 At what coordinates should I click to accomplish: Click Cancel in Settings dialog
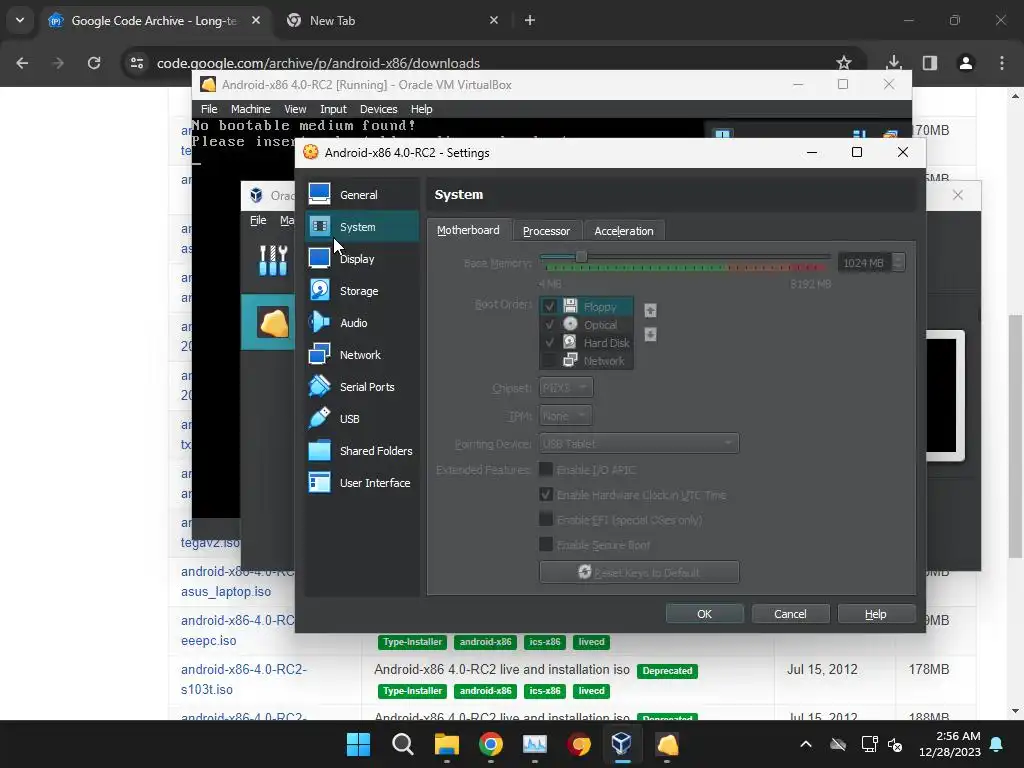(x=790, y=614)
